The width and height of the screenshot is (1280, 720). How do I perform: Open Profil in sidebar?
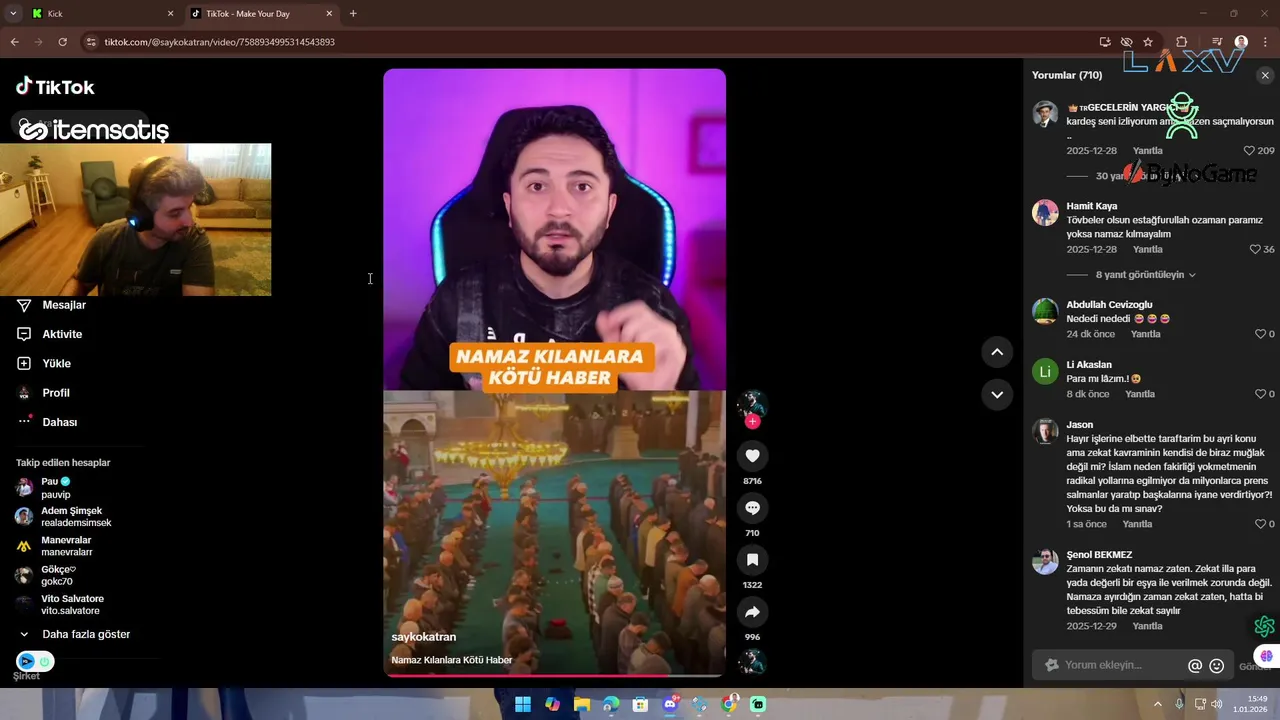click(56, 393)
